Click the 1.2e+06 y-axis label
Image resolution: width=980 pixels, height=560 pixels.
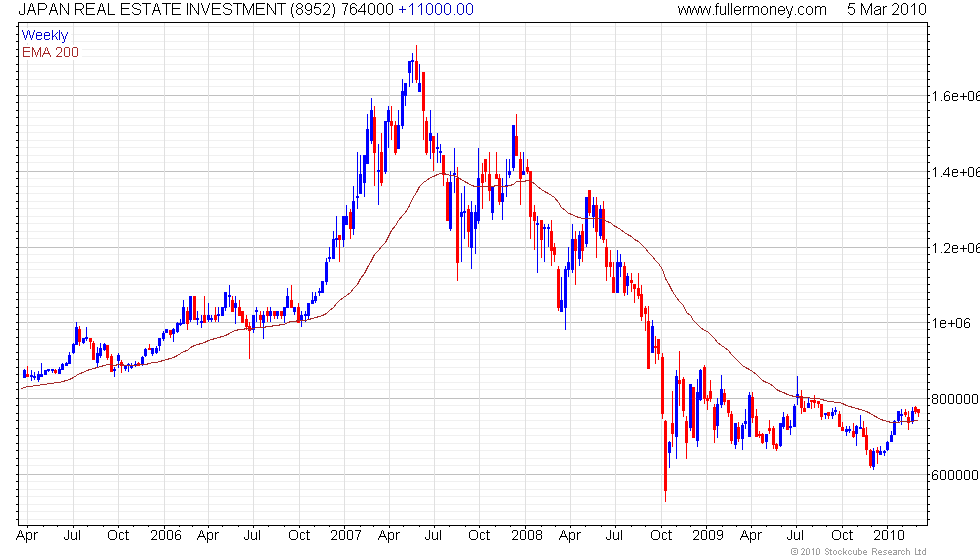[956, 248]
